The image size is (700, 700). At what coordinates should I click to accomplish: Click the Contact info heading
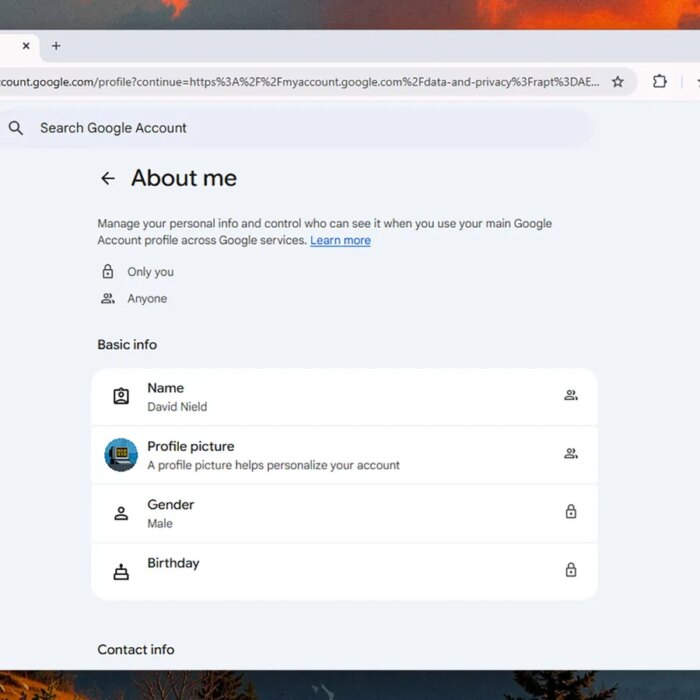coord(136,650)
